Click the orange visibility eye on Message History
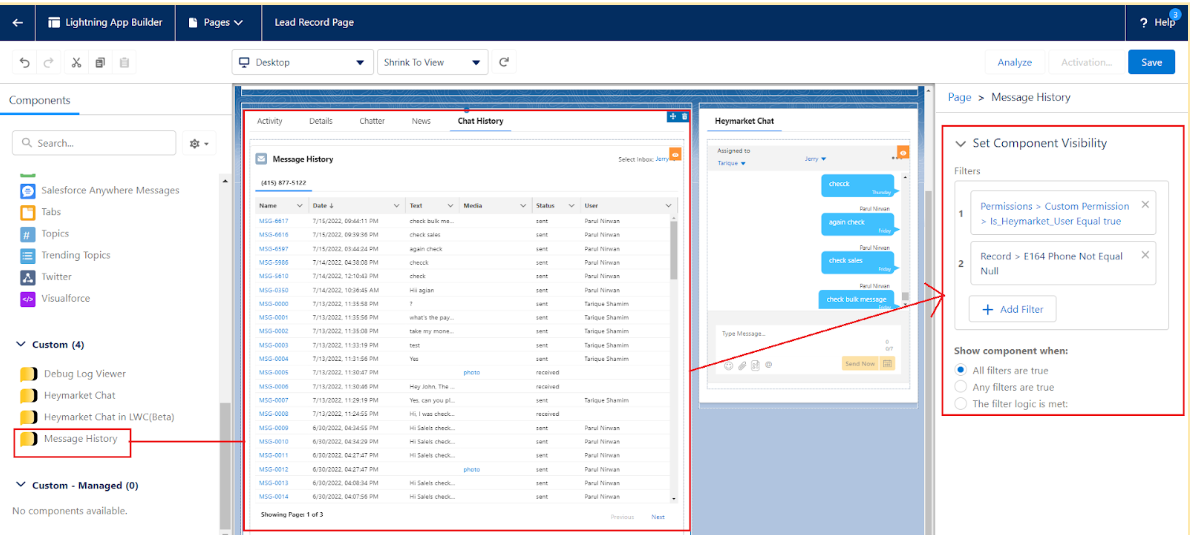 pos(675,154)
